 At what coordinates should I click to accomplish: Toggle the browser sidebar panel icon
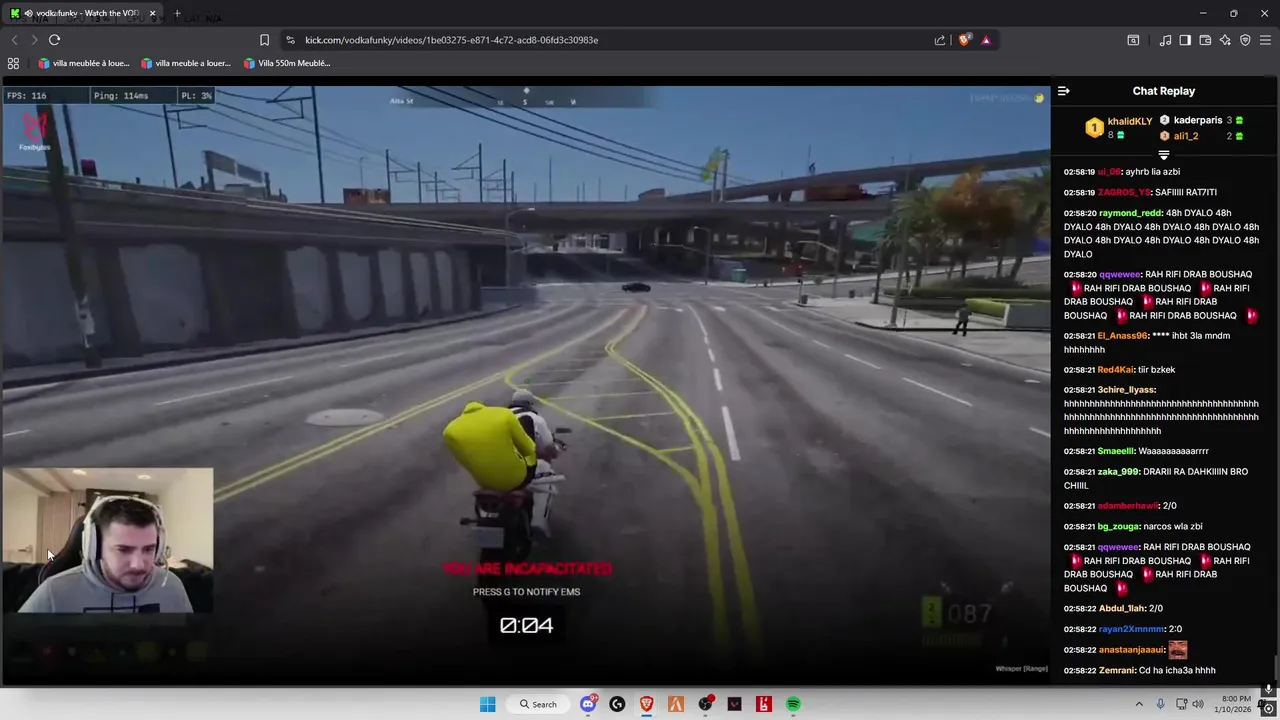tap(1185, 40)
